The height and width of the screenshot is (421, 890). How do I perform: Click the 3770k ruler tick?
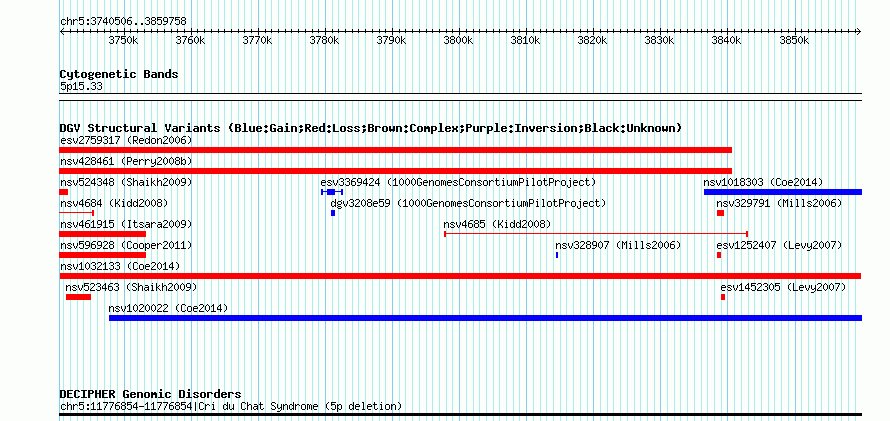[257, 40]
